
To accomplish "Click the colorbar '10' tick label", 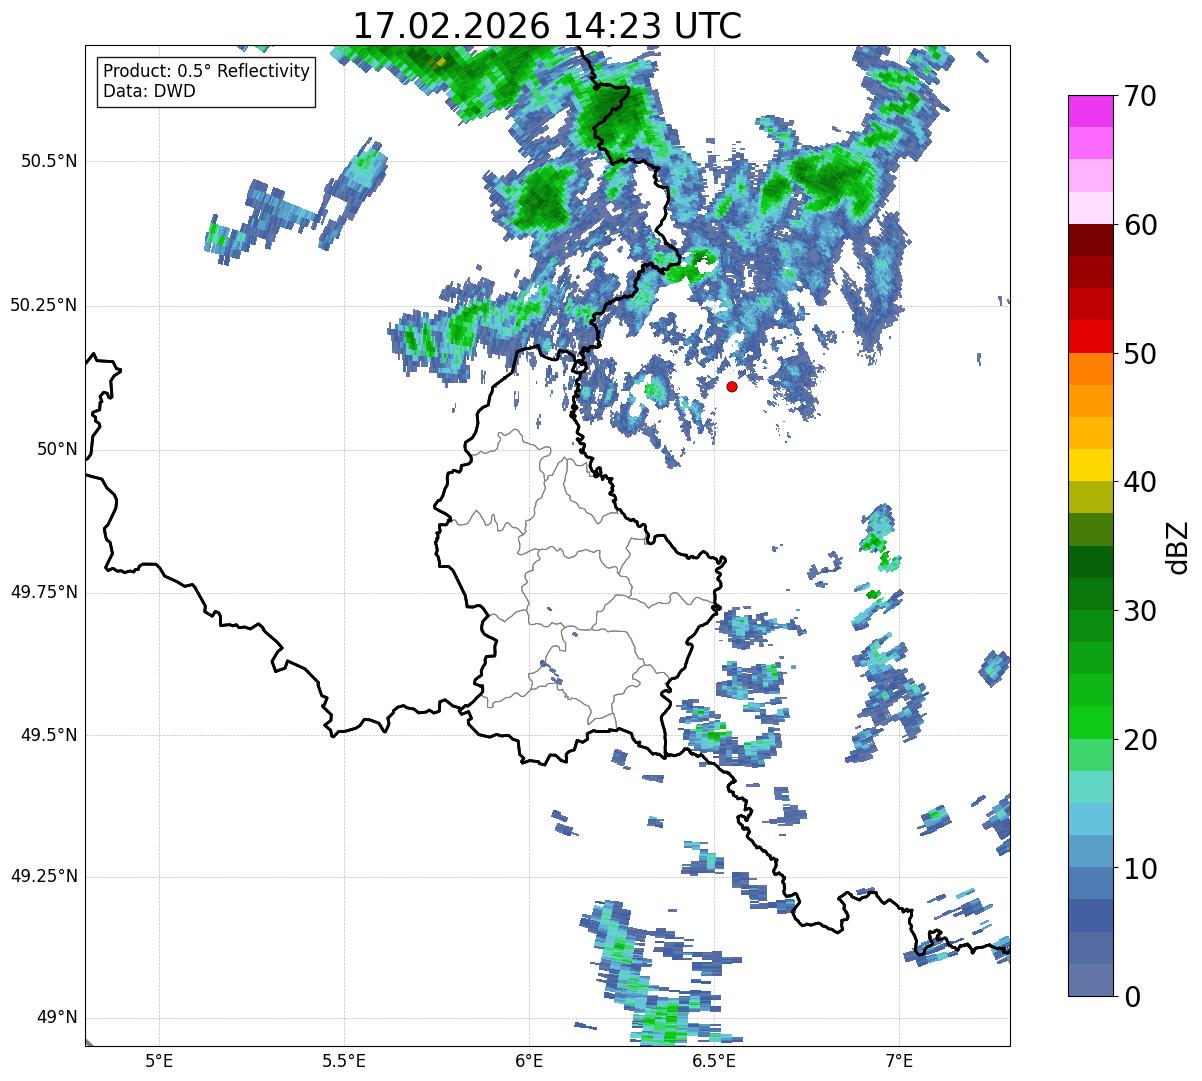I will pos(1138,868).
